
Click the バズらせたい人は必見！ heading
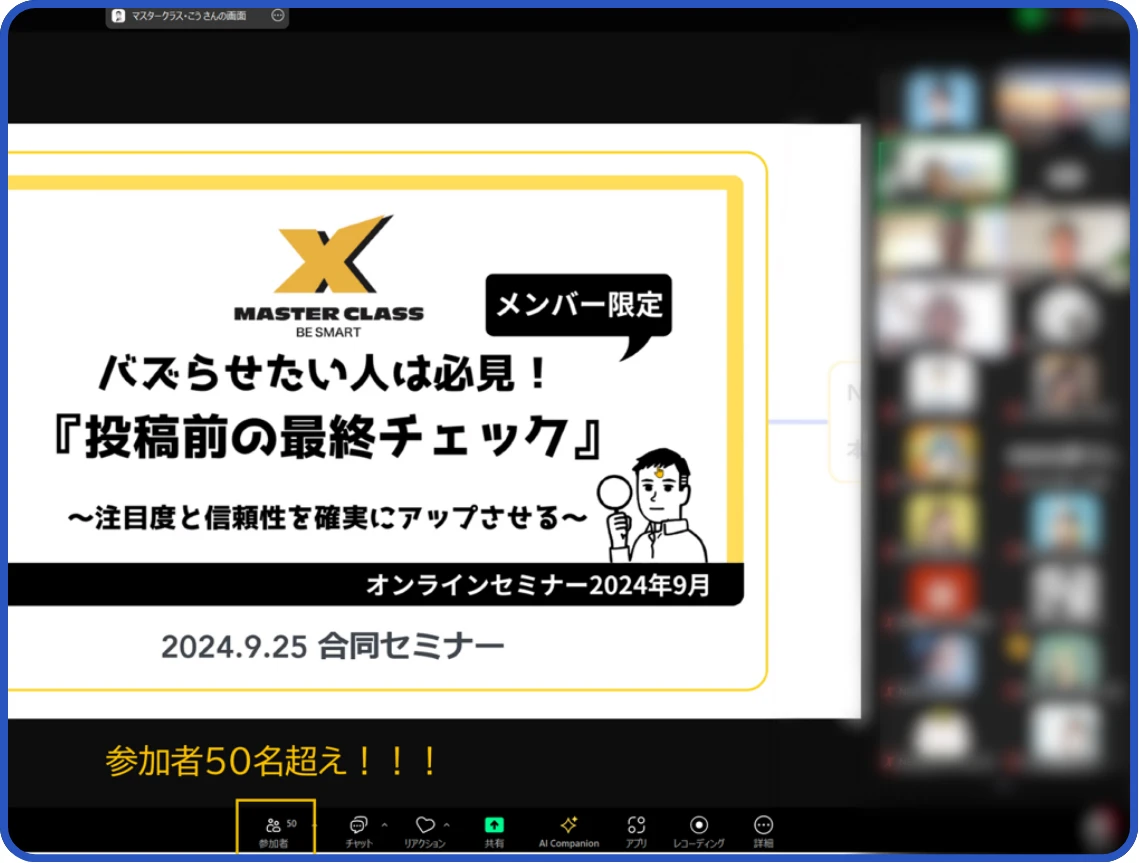pos(324,373)
